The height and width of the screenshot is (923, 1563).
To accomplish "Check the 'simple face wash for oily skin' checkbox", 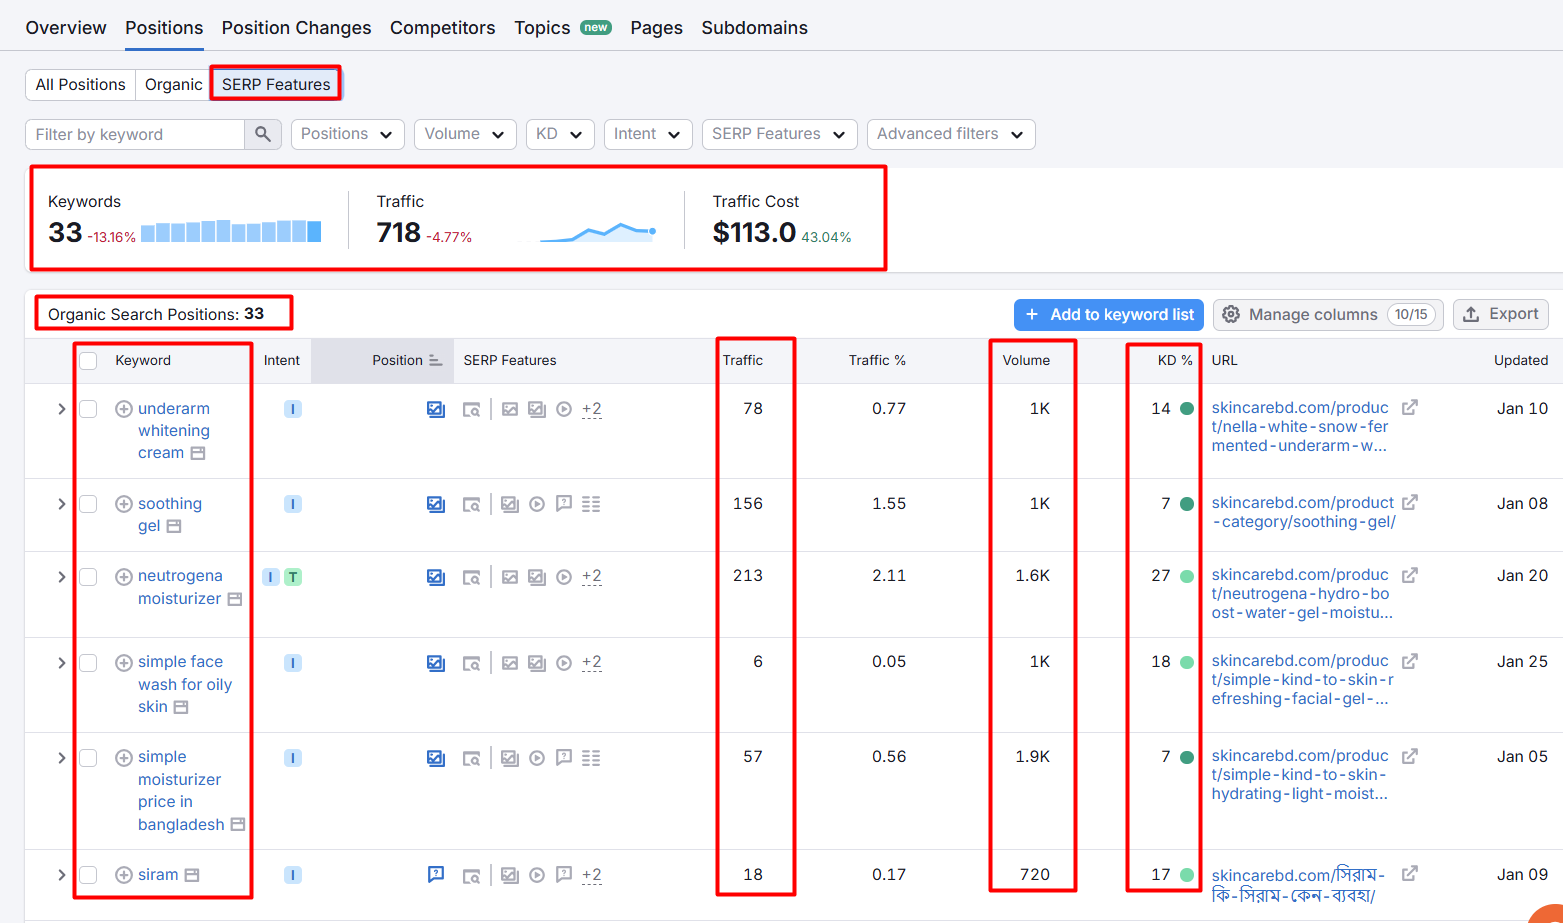I will click(x=88, y=663).
